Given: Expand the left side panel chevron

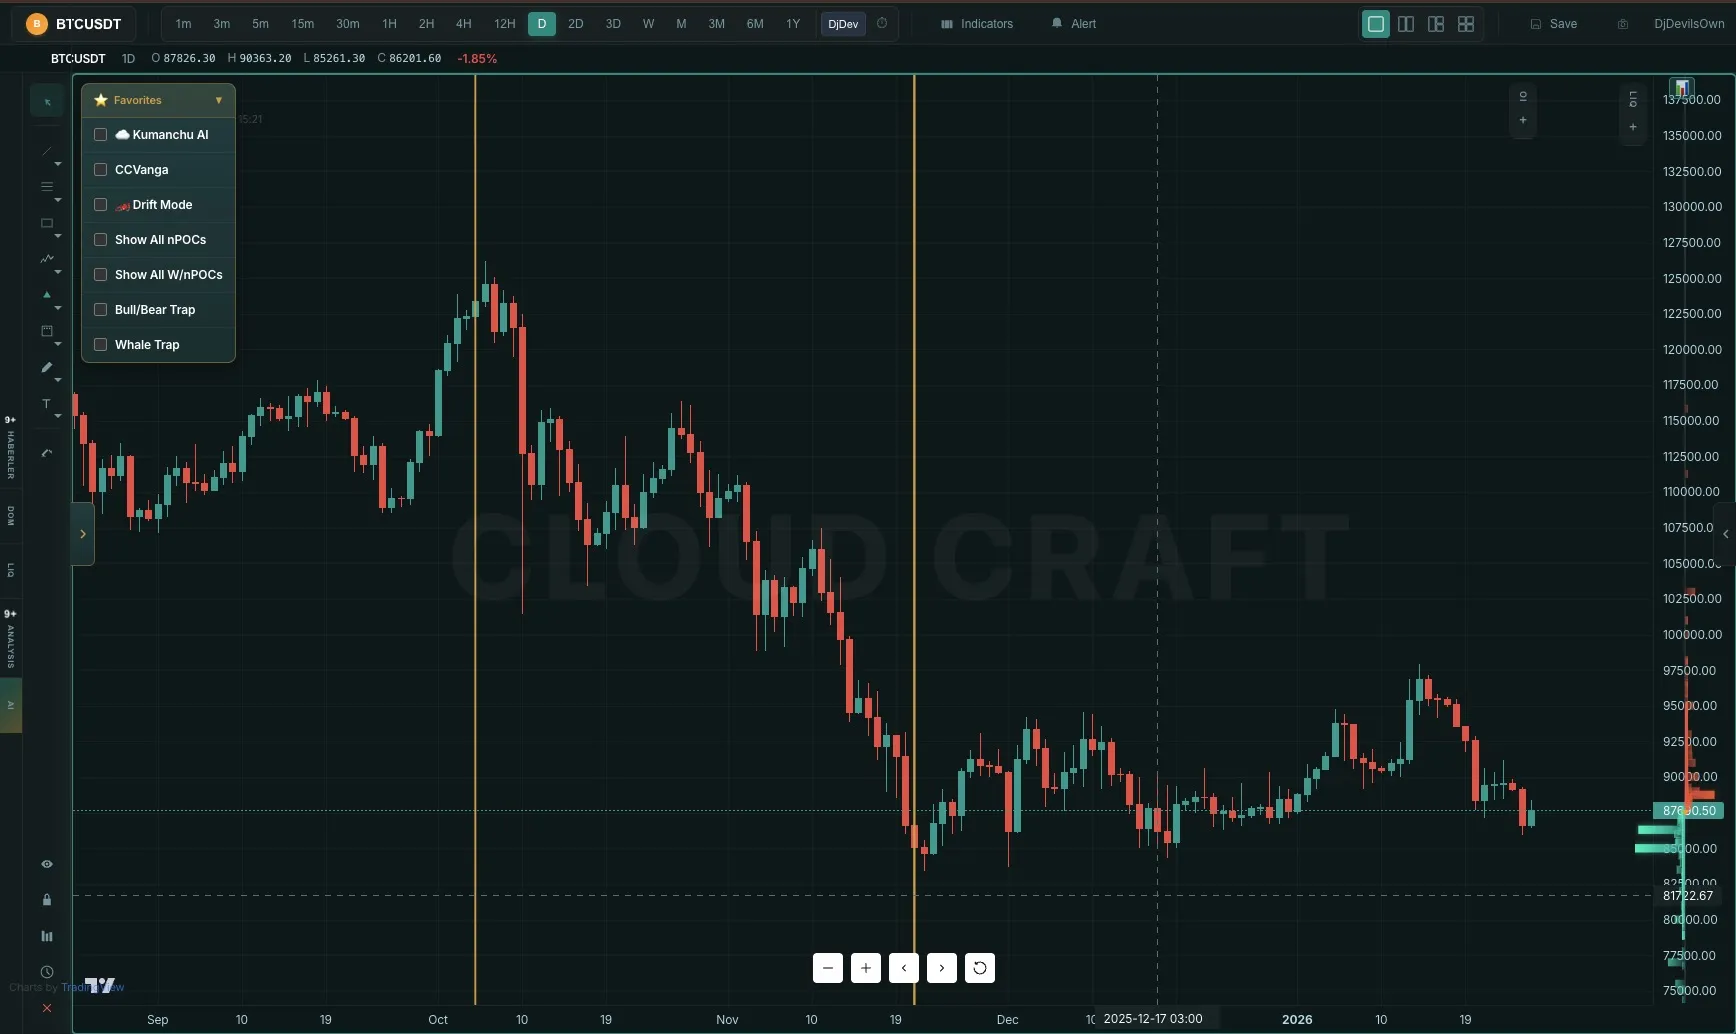Looking at the screenshot, I should (x=83, y=534).
